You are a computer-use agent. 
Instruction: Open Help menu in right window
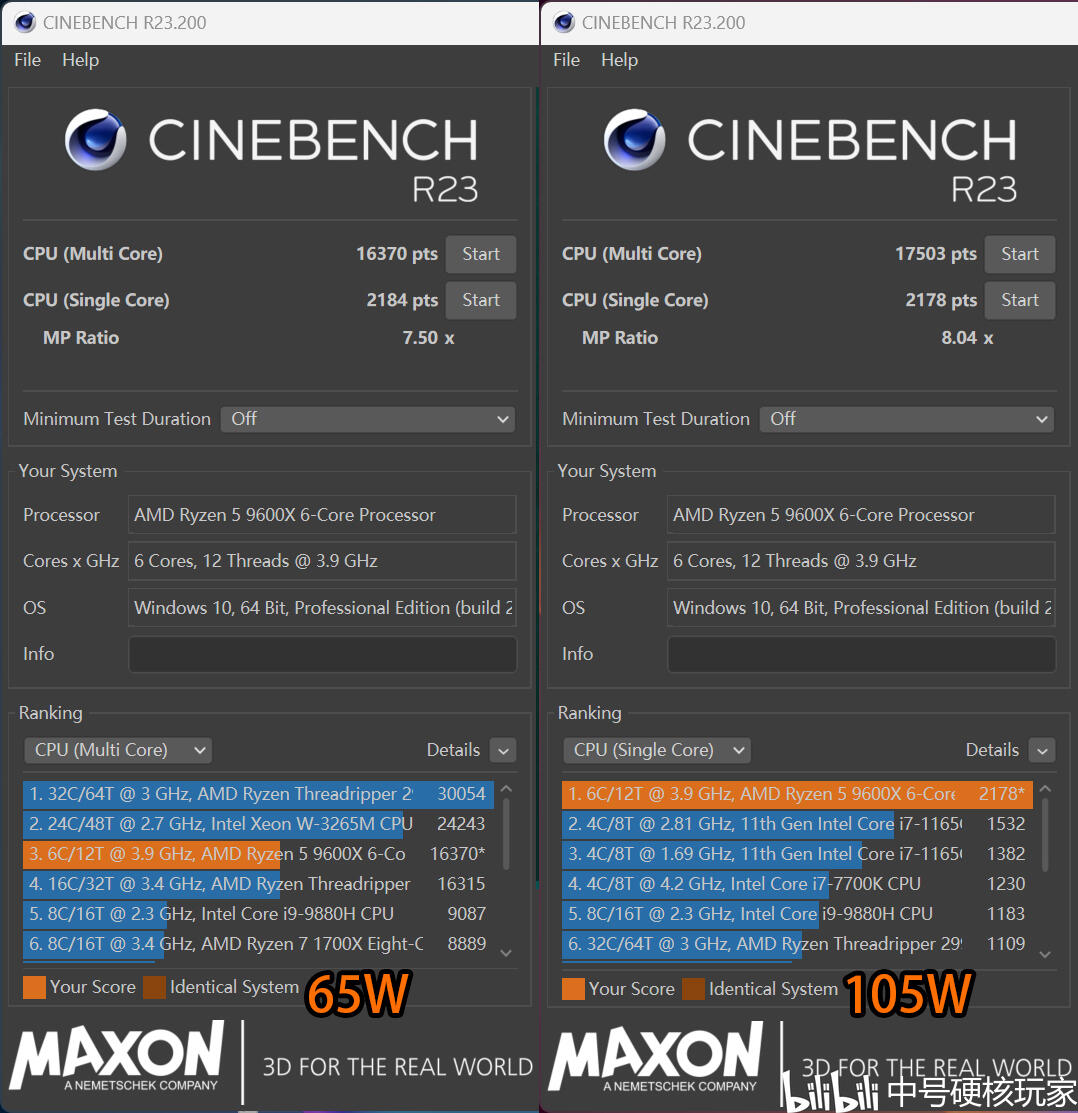click(x=620, y=60)
